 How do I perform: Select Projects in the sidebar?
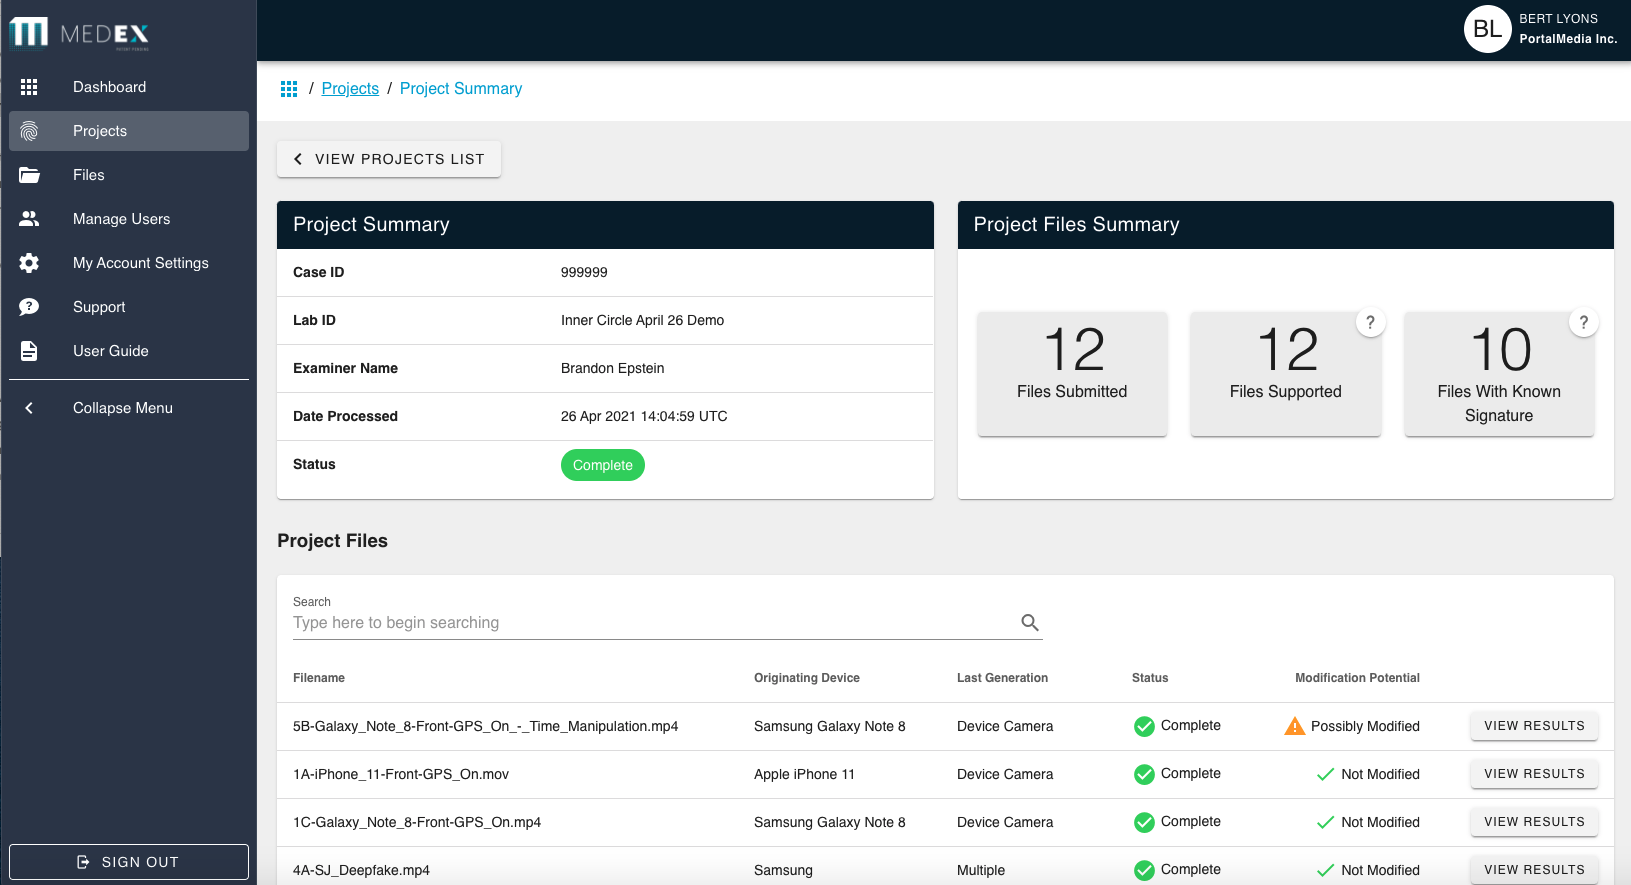click(x=129, y=131)
